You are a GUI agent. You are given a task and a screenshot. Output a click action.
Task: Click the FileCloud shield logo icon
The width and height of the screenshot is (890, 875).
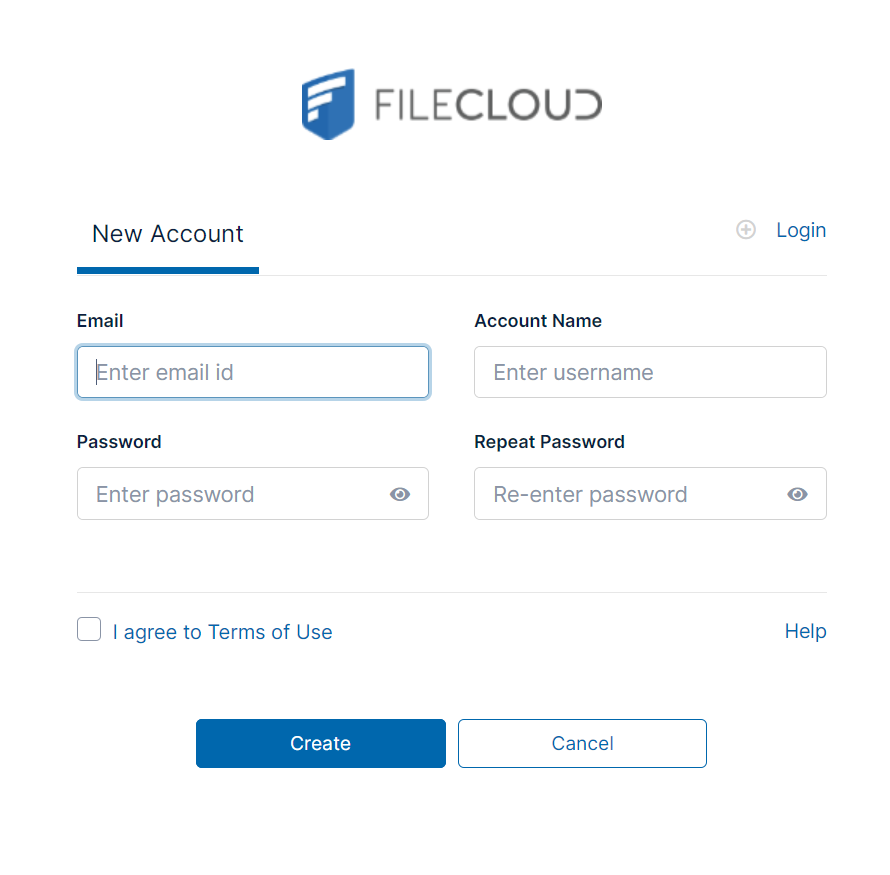pos(328,104)
